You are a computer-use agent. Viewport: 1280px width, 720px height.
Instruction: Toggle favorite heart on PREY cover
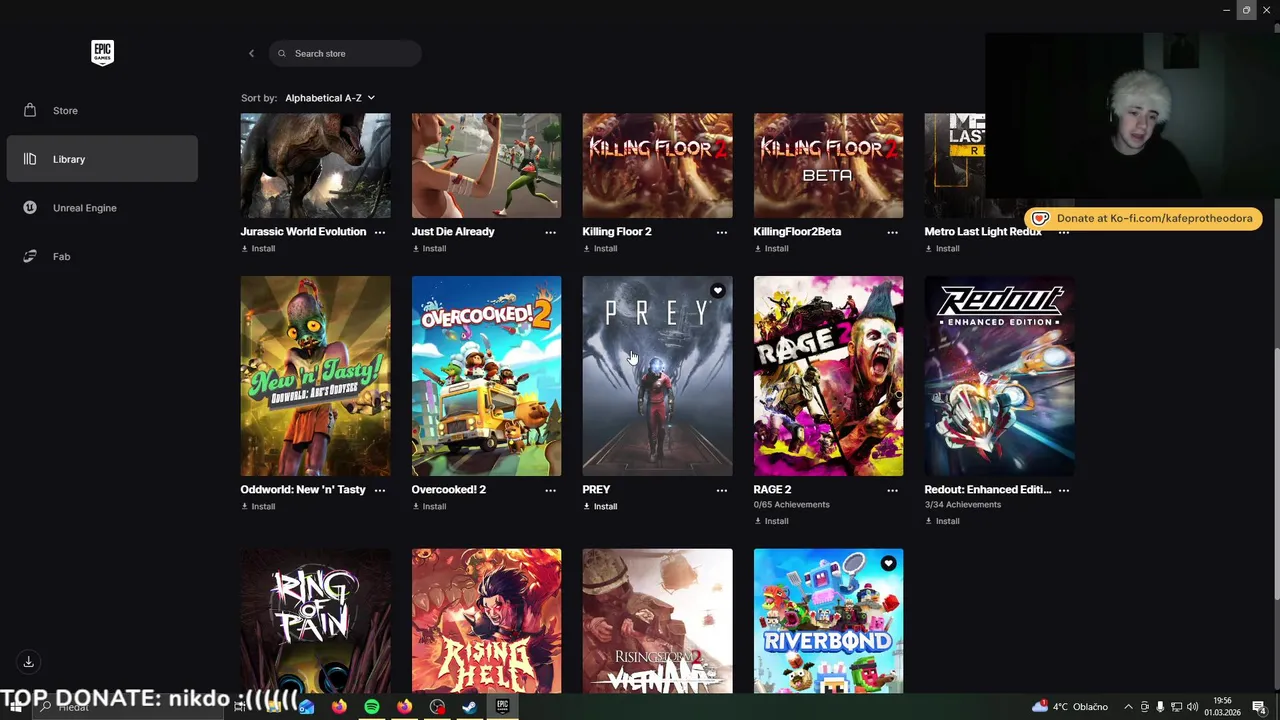click(x=717, y=291)
